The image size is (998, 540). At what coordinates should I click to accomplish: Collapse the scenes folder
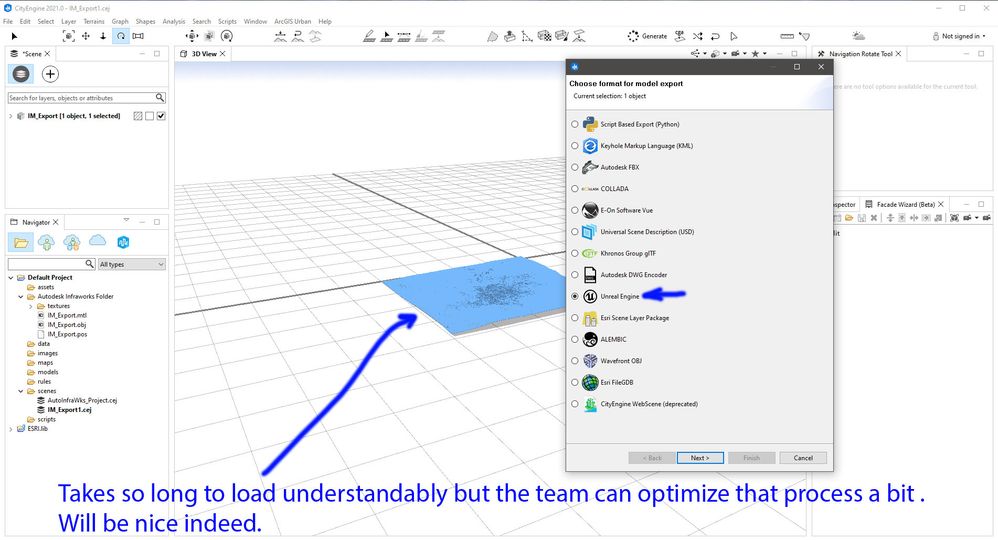click(21, 391)
